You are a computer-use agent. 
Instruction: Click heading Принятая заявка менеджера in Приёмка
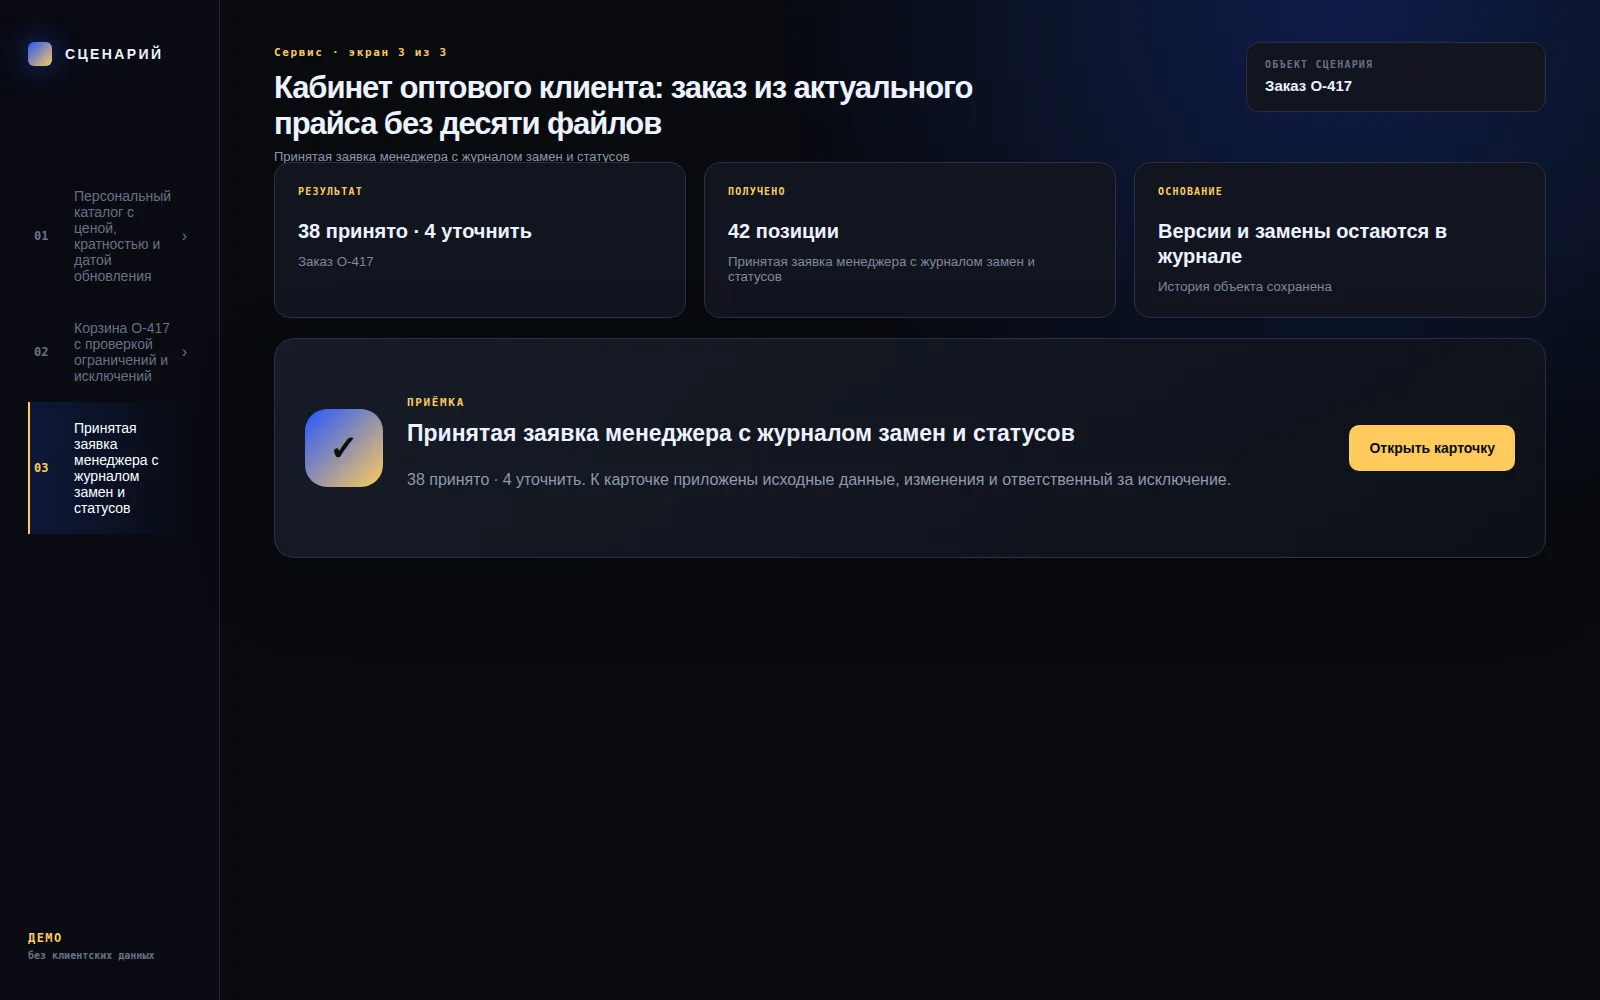(741, 433)
